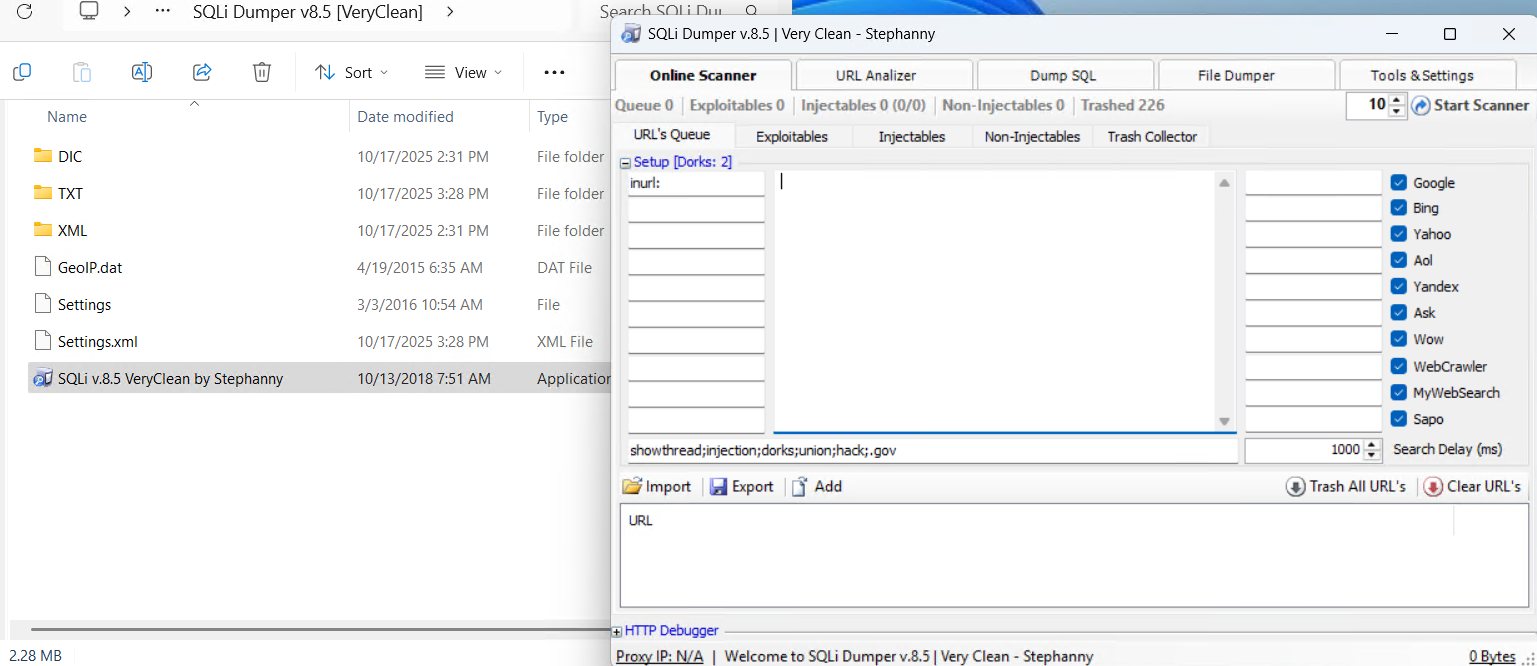Switch to the Online Scanner tab
Image resolution: width=1537 pixels, height=666 pixels.
click(703, 75)
